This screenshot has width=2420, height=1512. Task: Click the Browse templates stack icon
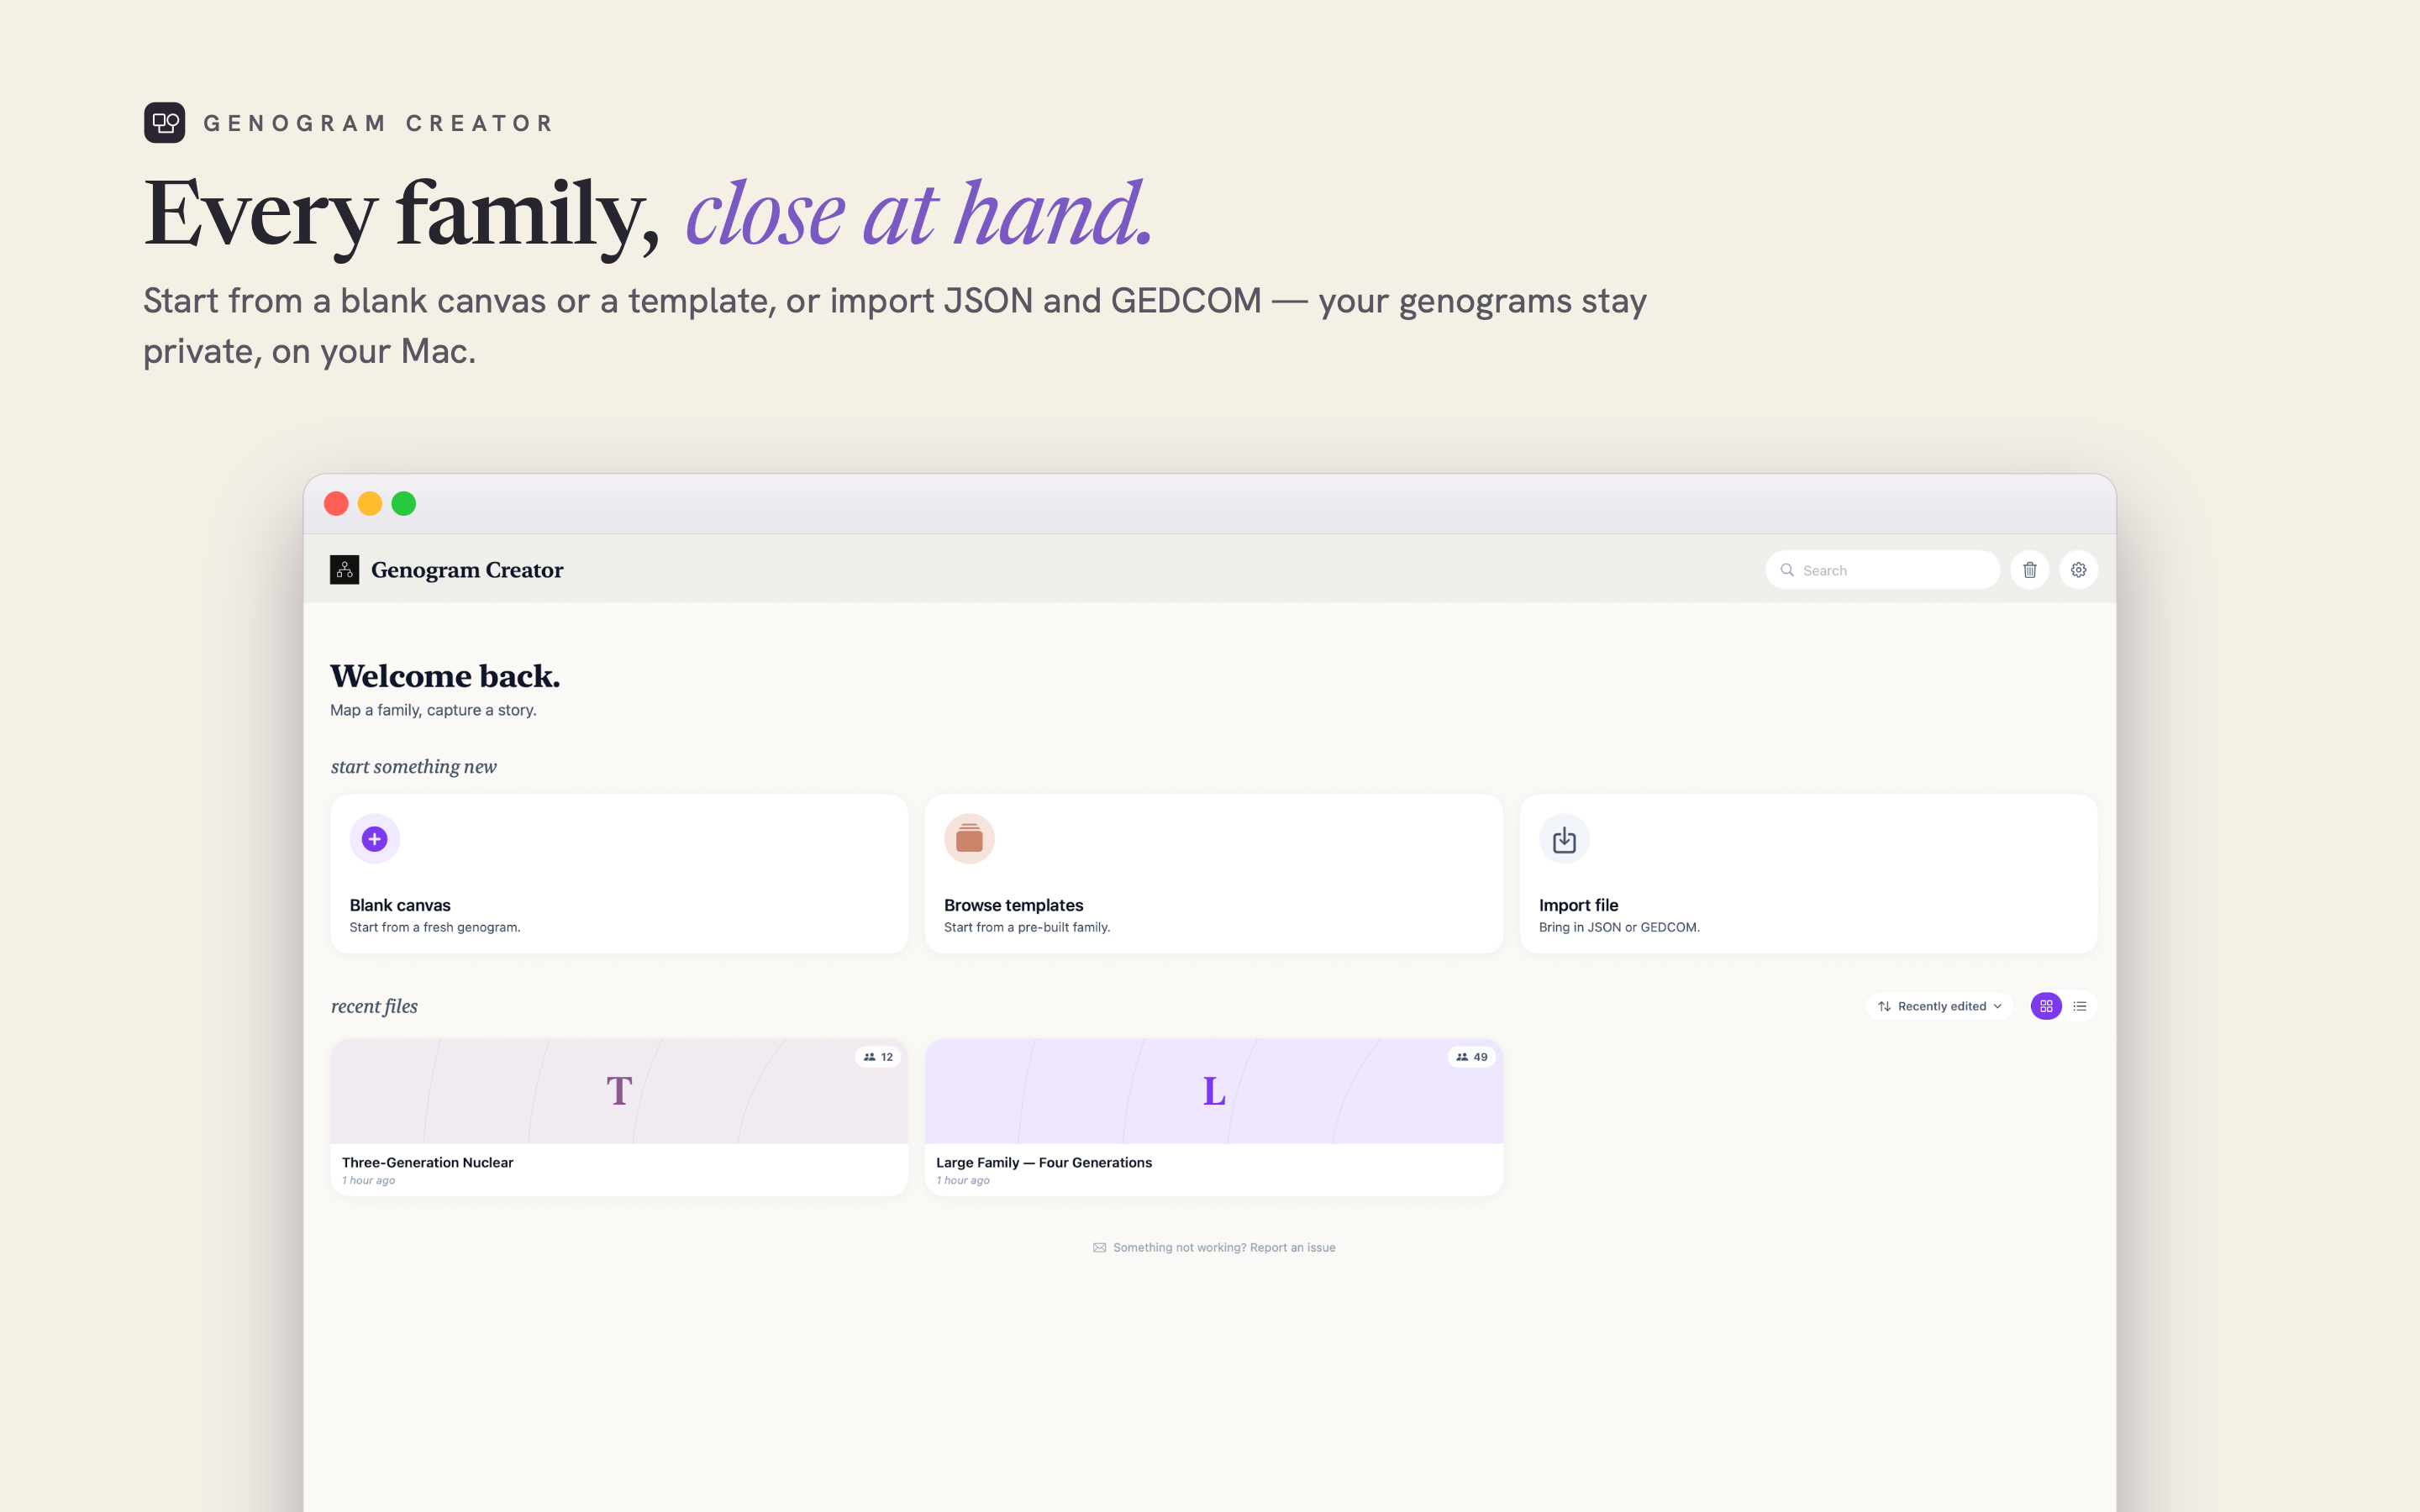[x=969, y=839]
